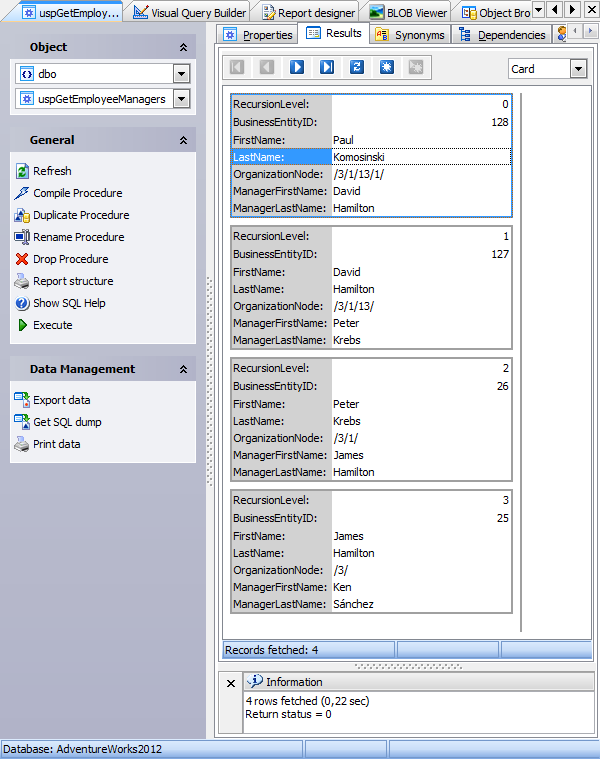Click the Execute green play icon

[x=23, y=325]
